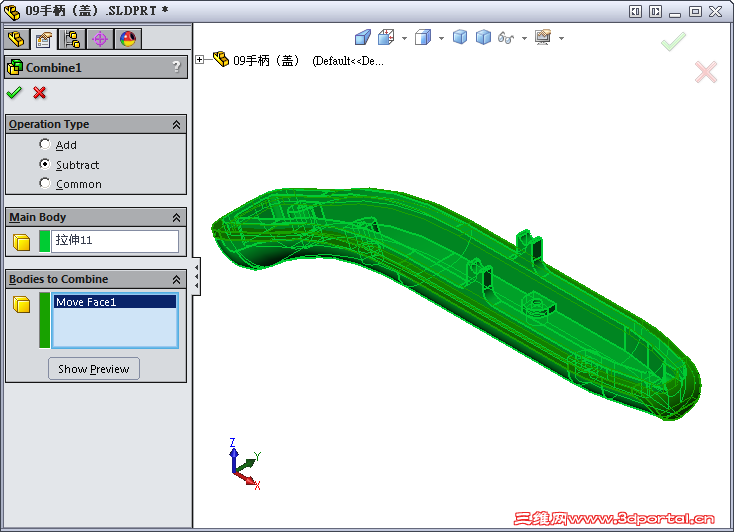Open the FeatureManager design tree tab
Viewport: 734px width, 532px height.
click(16, 39)
